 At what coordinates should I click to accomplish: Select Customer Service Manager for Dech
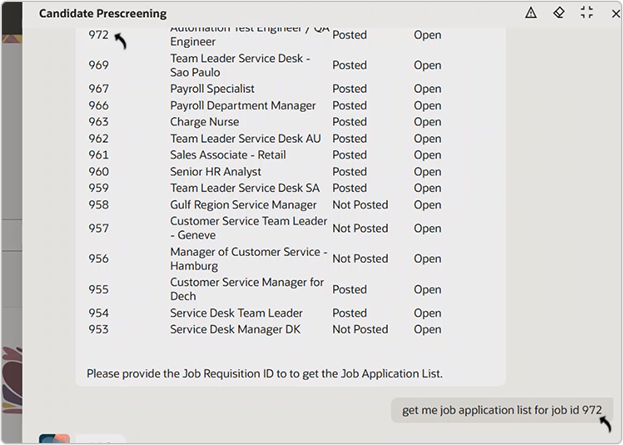(x=247, y=290)
